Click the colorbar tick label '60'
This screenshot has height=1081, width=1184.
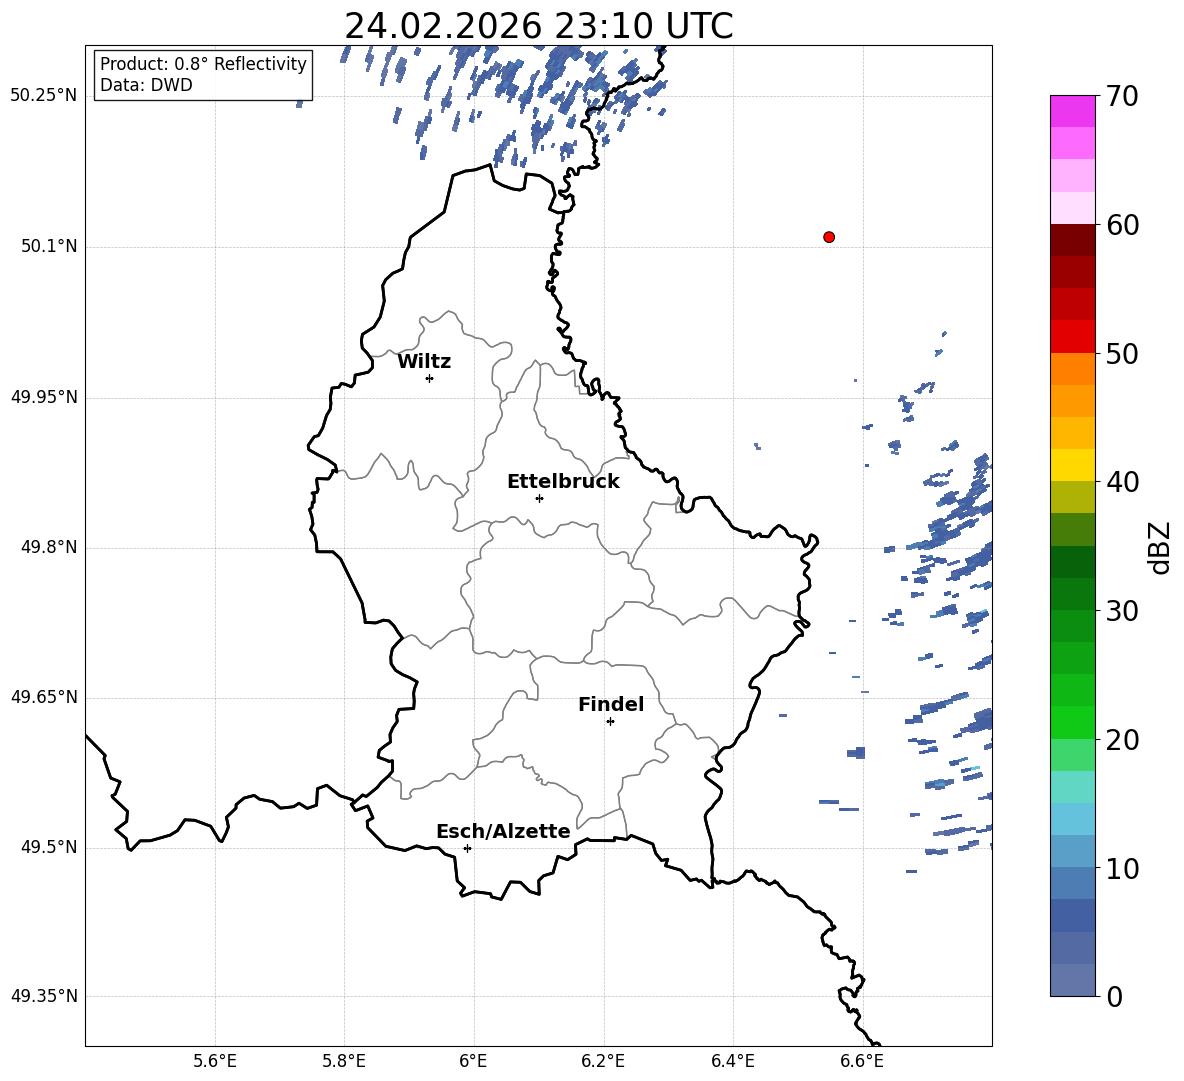[1122, 225]
